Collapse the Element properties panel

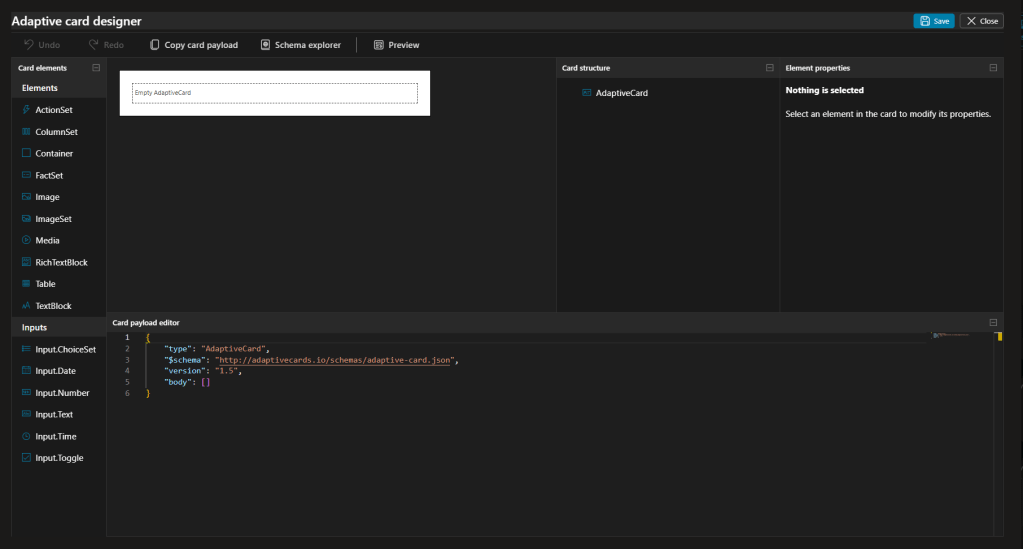993,68
